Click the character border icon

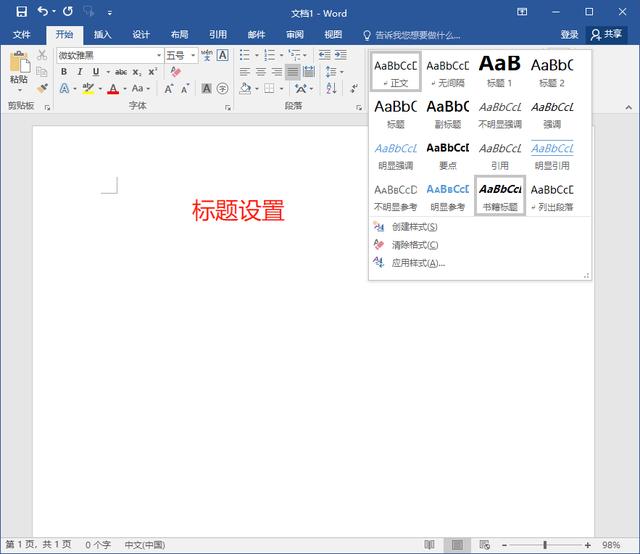(223, 55)
